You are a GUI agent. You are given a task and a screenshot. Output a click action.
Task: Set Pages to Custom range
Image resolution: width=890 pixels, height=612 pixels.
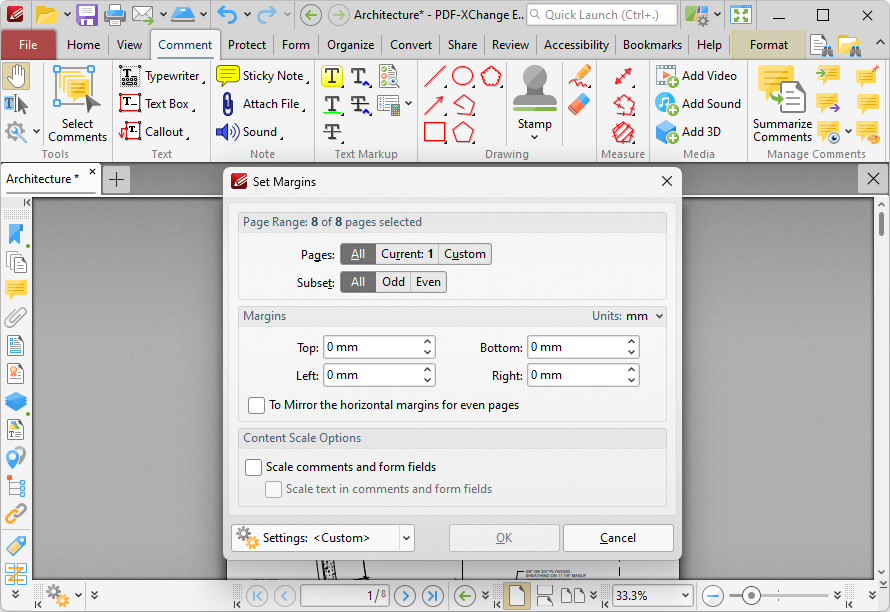point(464,253)
